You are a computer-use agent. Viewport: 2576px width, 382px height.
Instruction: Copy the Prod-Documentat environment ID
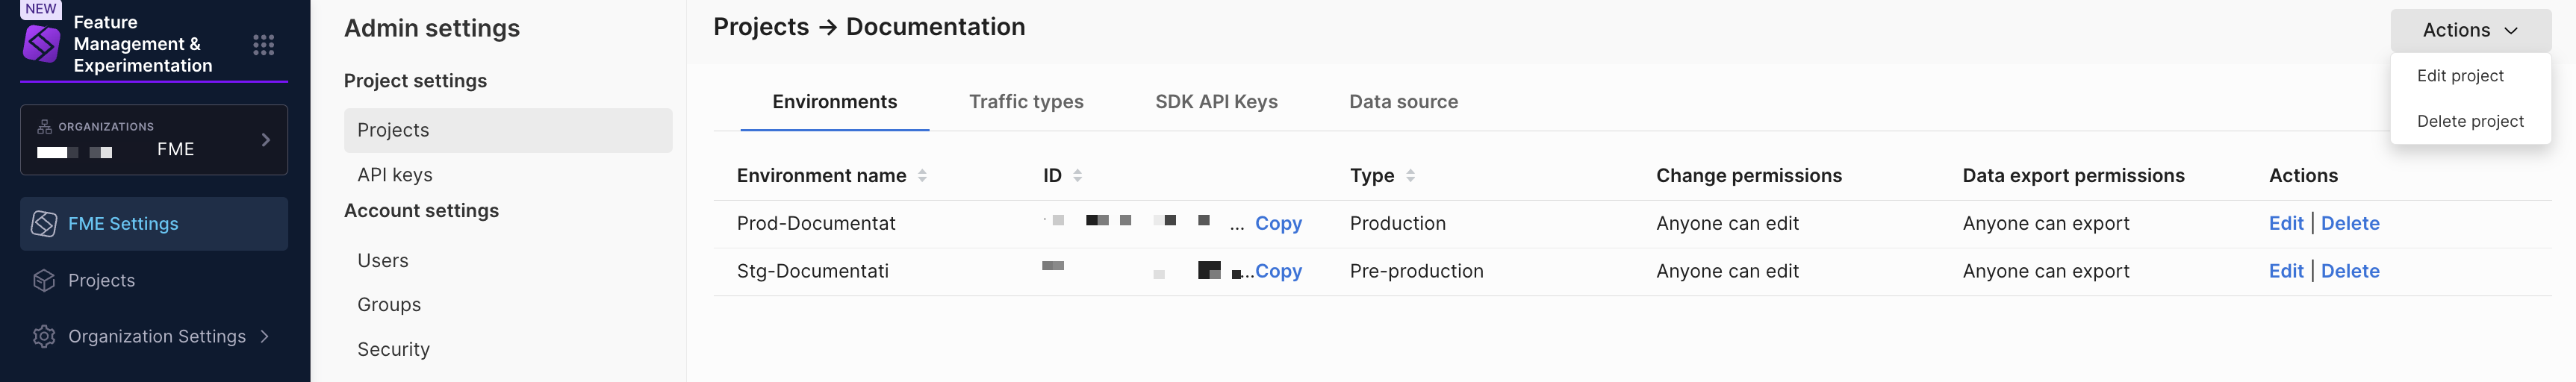[1278, 224]
